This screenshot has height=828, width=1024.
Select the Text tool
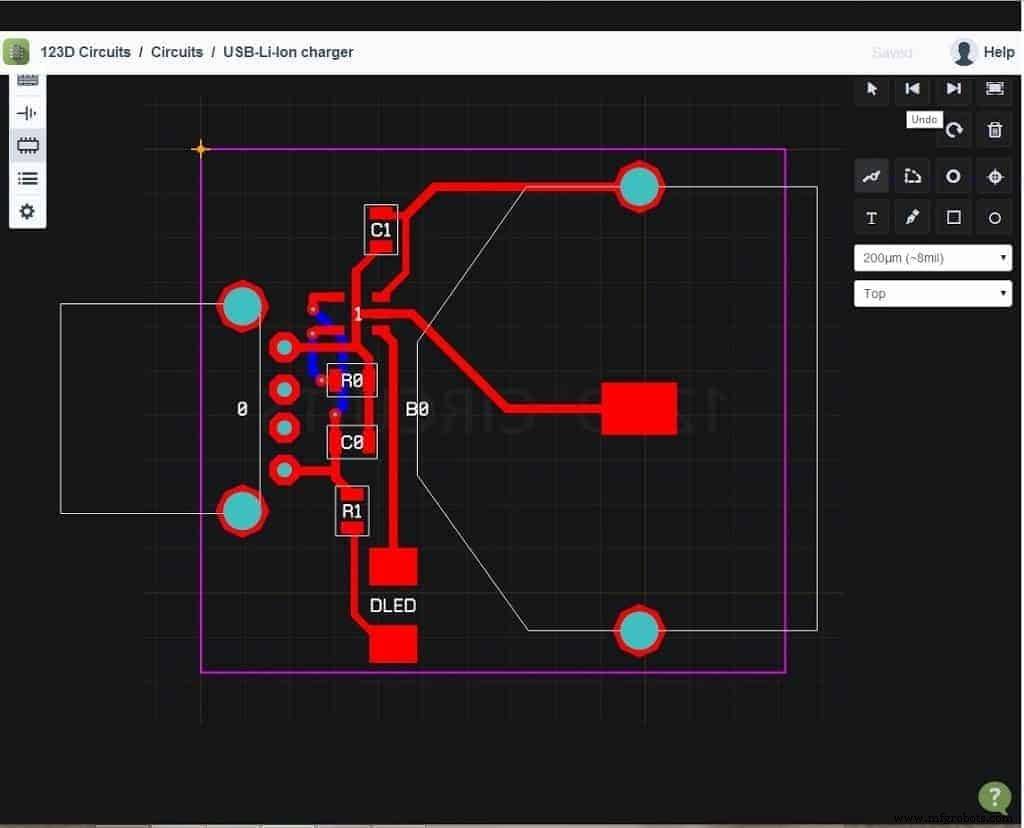[x=871, y=217]
